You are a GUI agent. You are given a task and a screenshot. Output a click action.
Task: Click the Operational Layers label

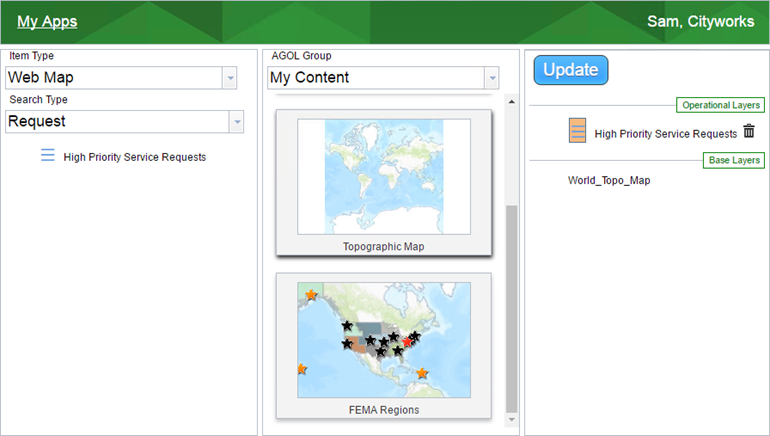pos(720,105)
